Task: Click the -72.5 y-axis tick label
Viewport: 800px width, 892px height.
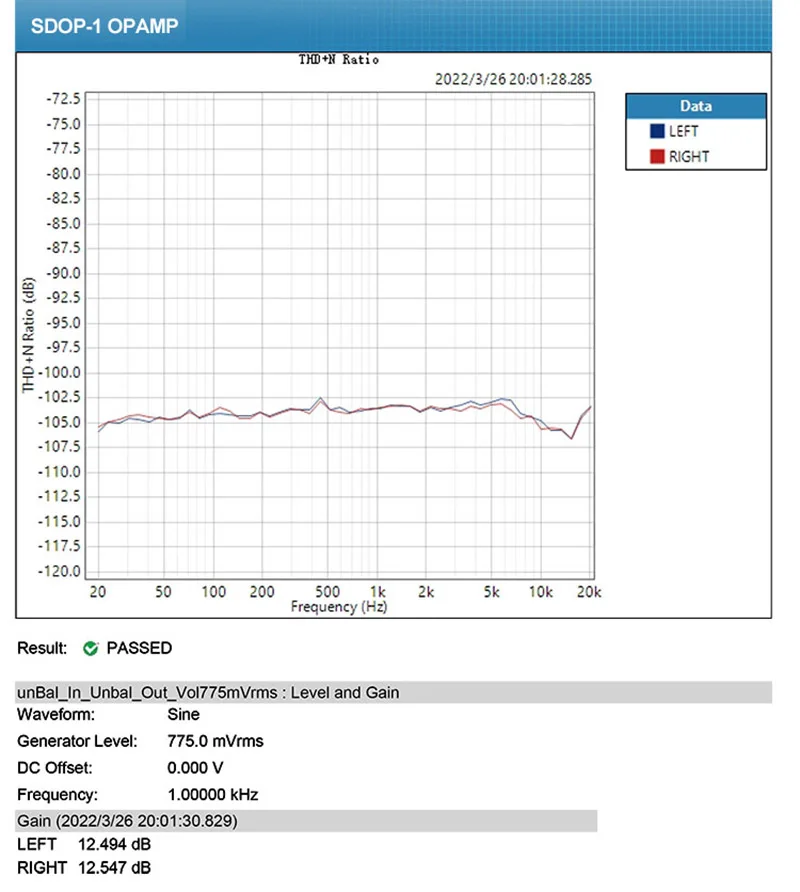Action: (63, 99)
